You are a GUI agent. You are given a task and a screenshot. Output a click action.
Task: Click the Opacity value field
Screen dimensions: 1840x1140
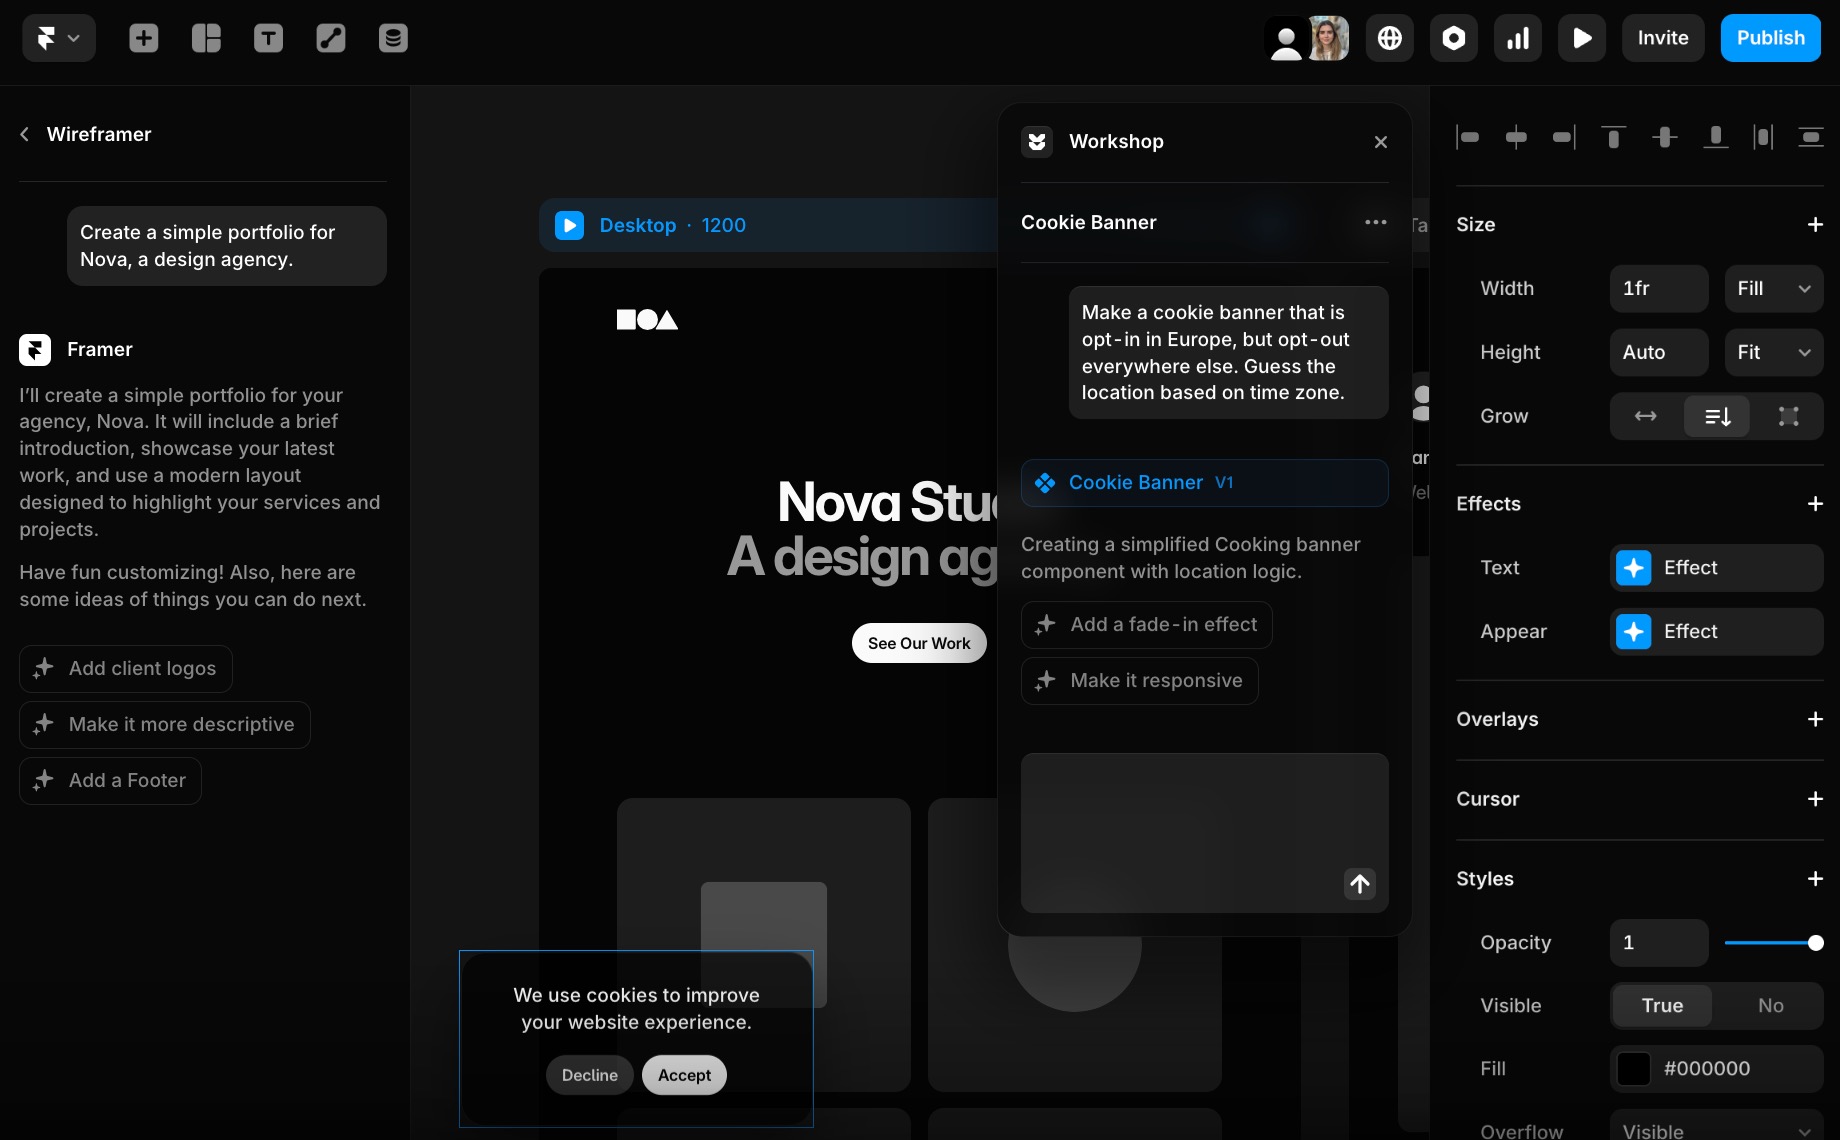(1659, 943)
